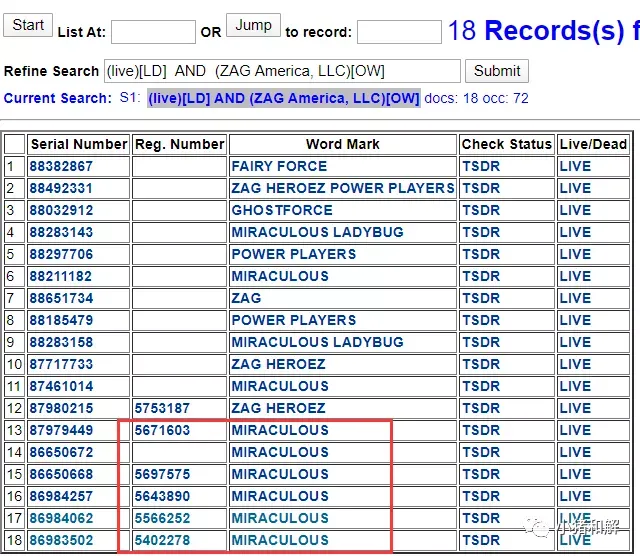Screen dimensions: 640x556
Task: Open serial number 87979449
Action: 61,431
